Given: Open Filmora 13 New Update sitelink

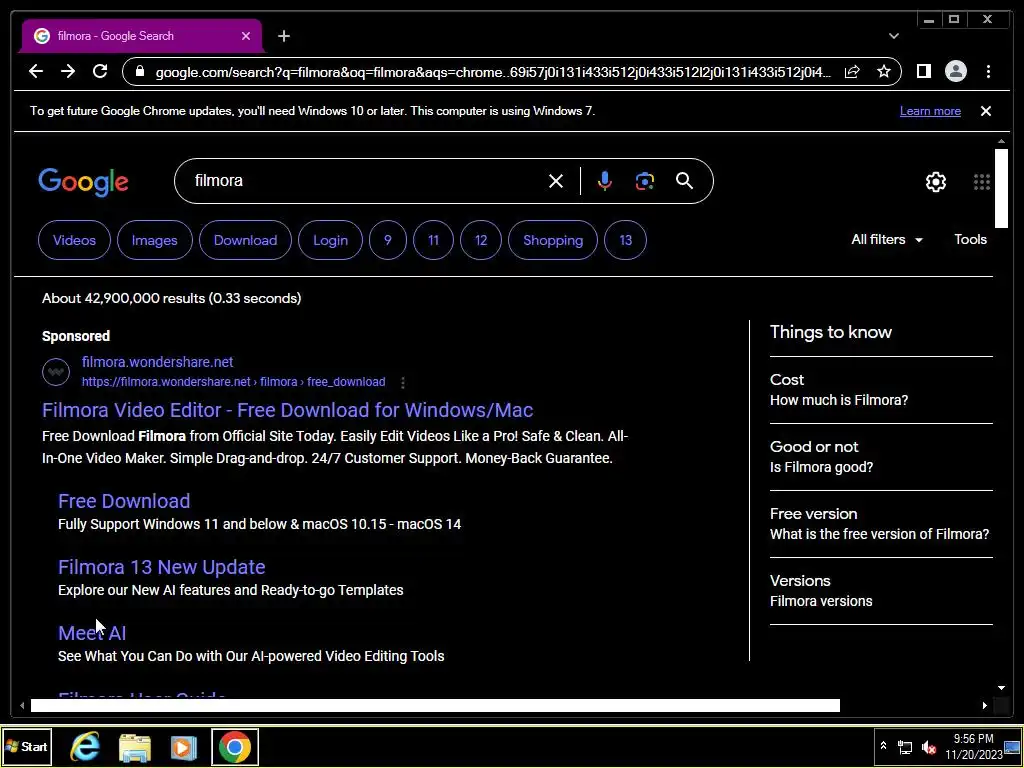Looking at the screenshot, I should click(x=161, y=567).
